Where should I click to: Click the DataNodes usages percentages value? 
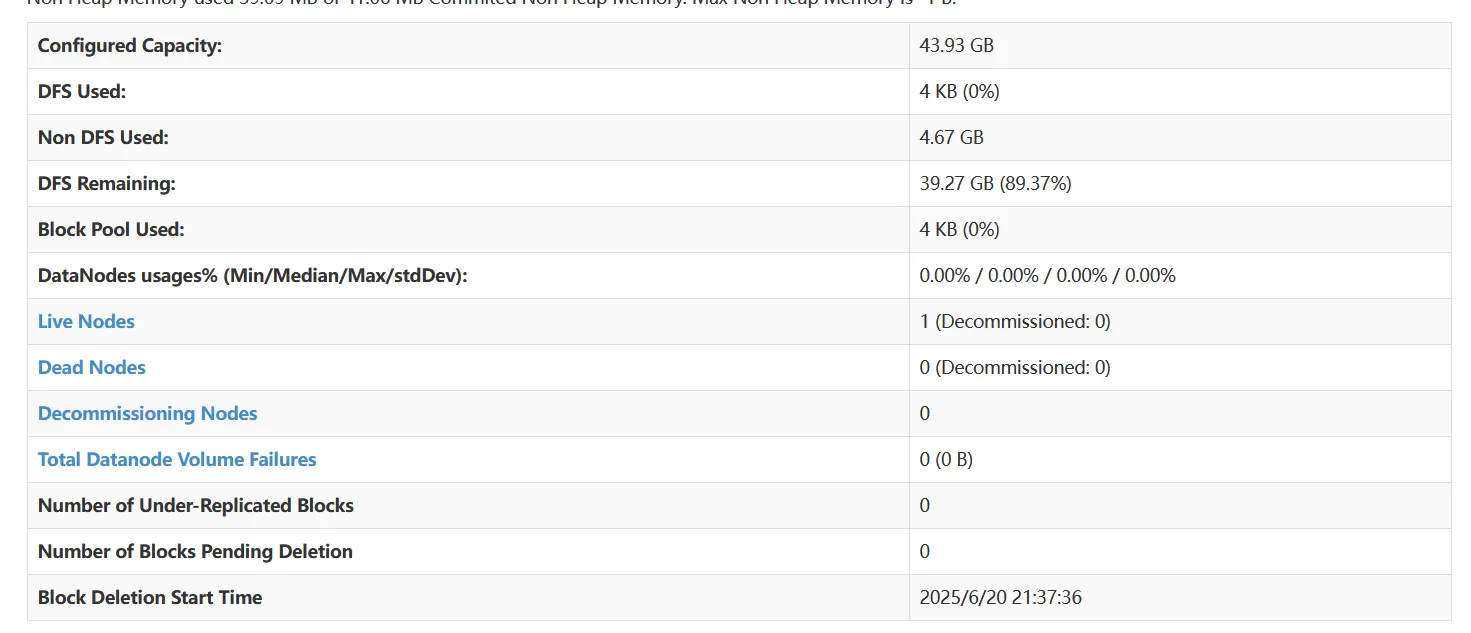[1048, 275]
